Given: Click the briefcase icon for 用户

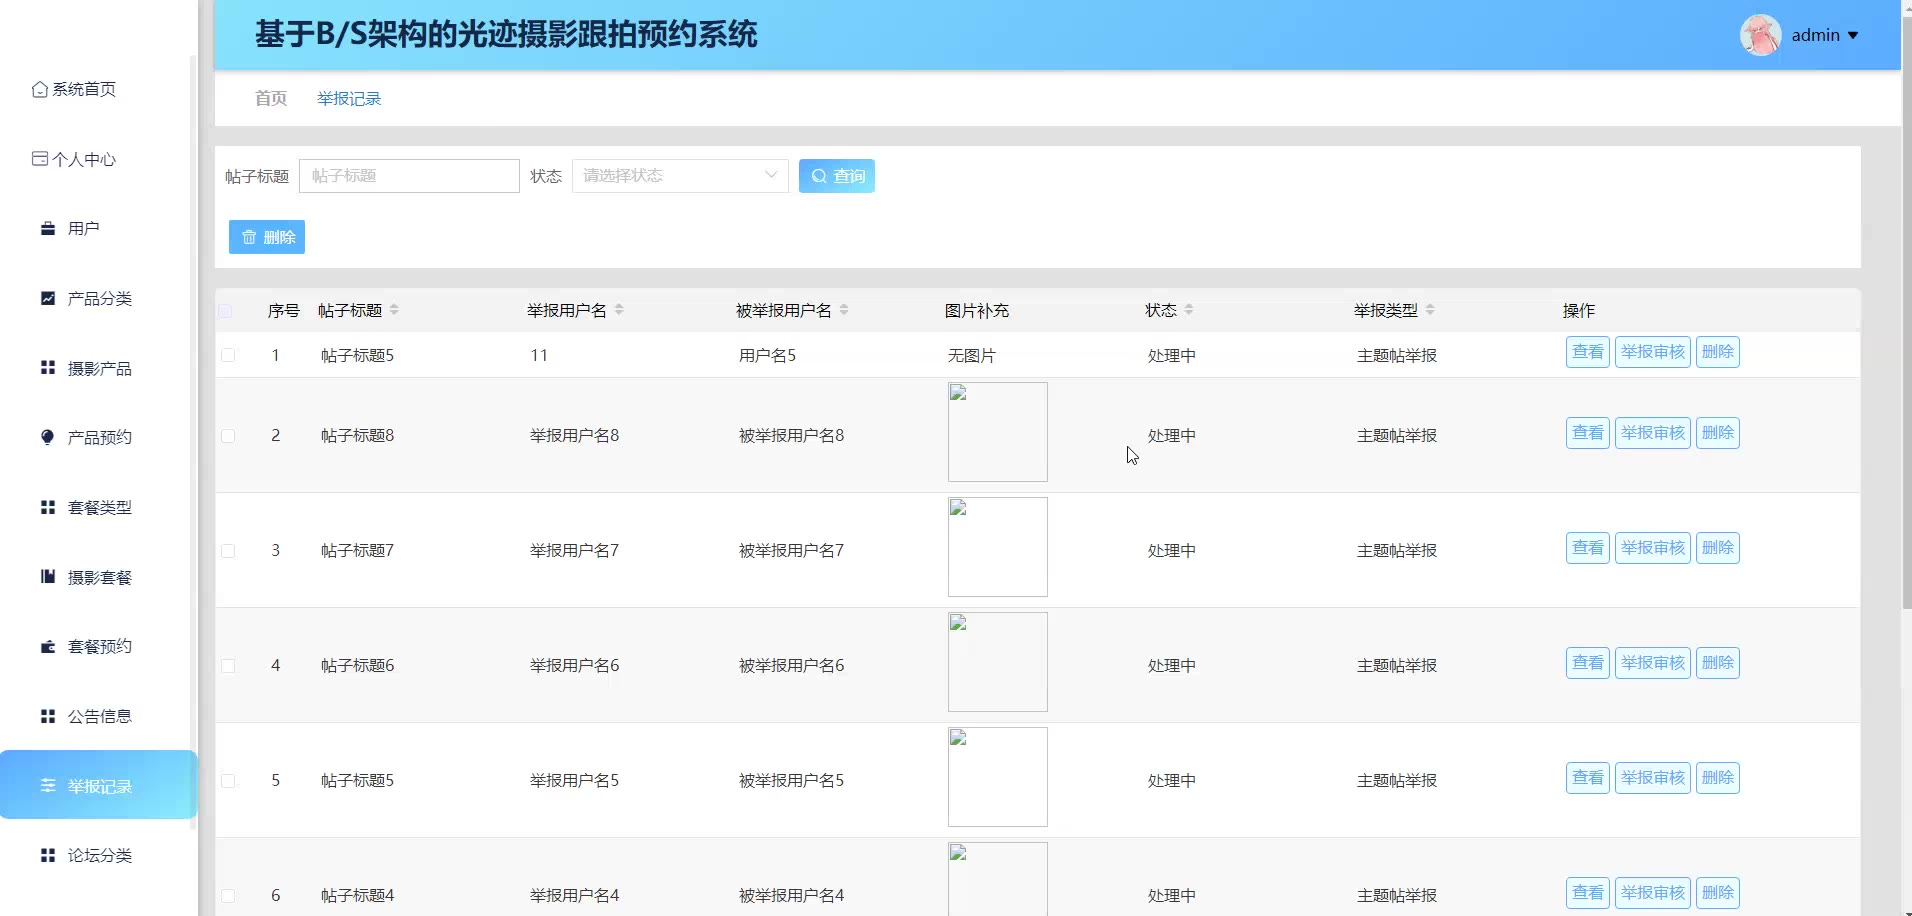Looking at the screenshot, I should pyautogui.click(x=47, y=229).
